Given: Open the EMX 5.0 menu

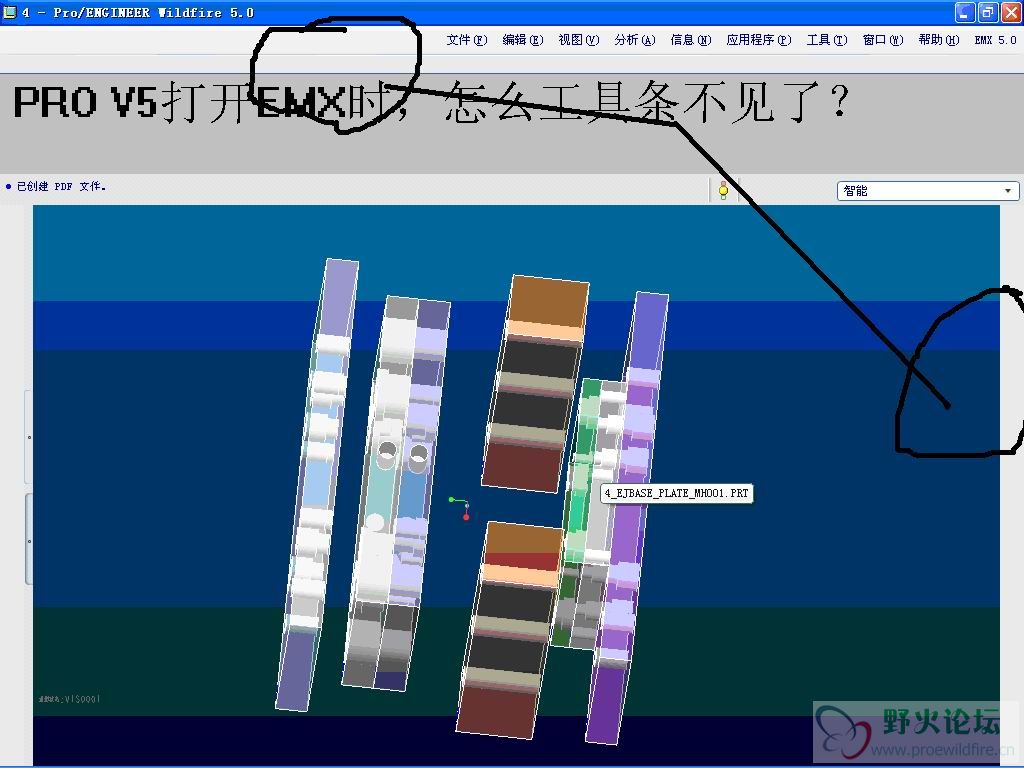Looking at the screenshot, I should click(995, 40).
